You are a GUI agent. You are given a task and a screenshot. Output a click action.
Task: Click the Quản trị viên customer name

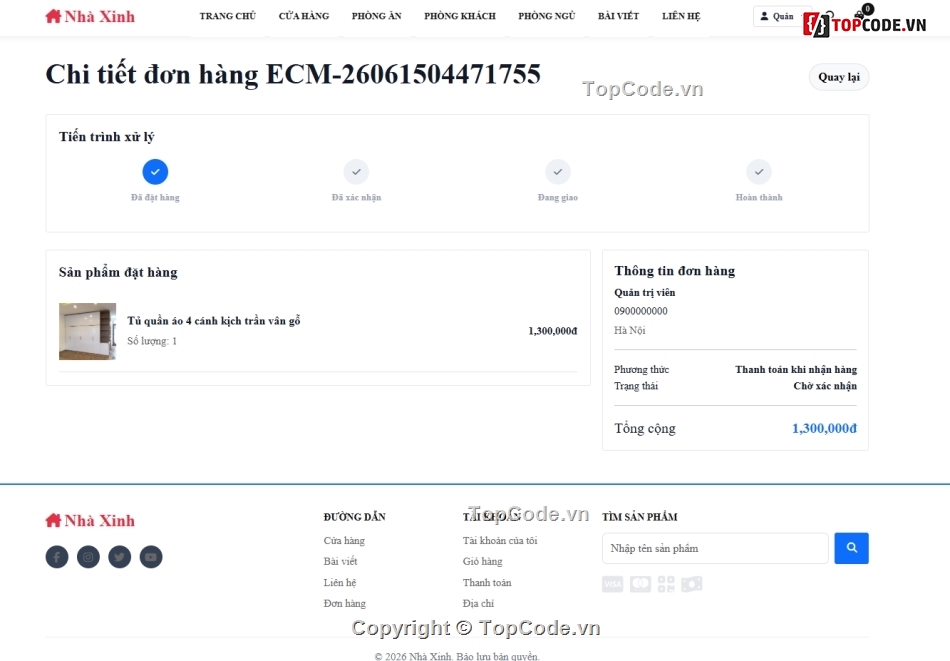[x=645, y=293]
